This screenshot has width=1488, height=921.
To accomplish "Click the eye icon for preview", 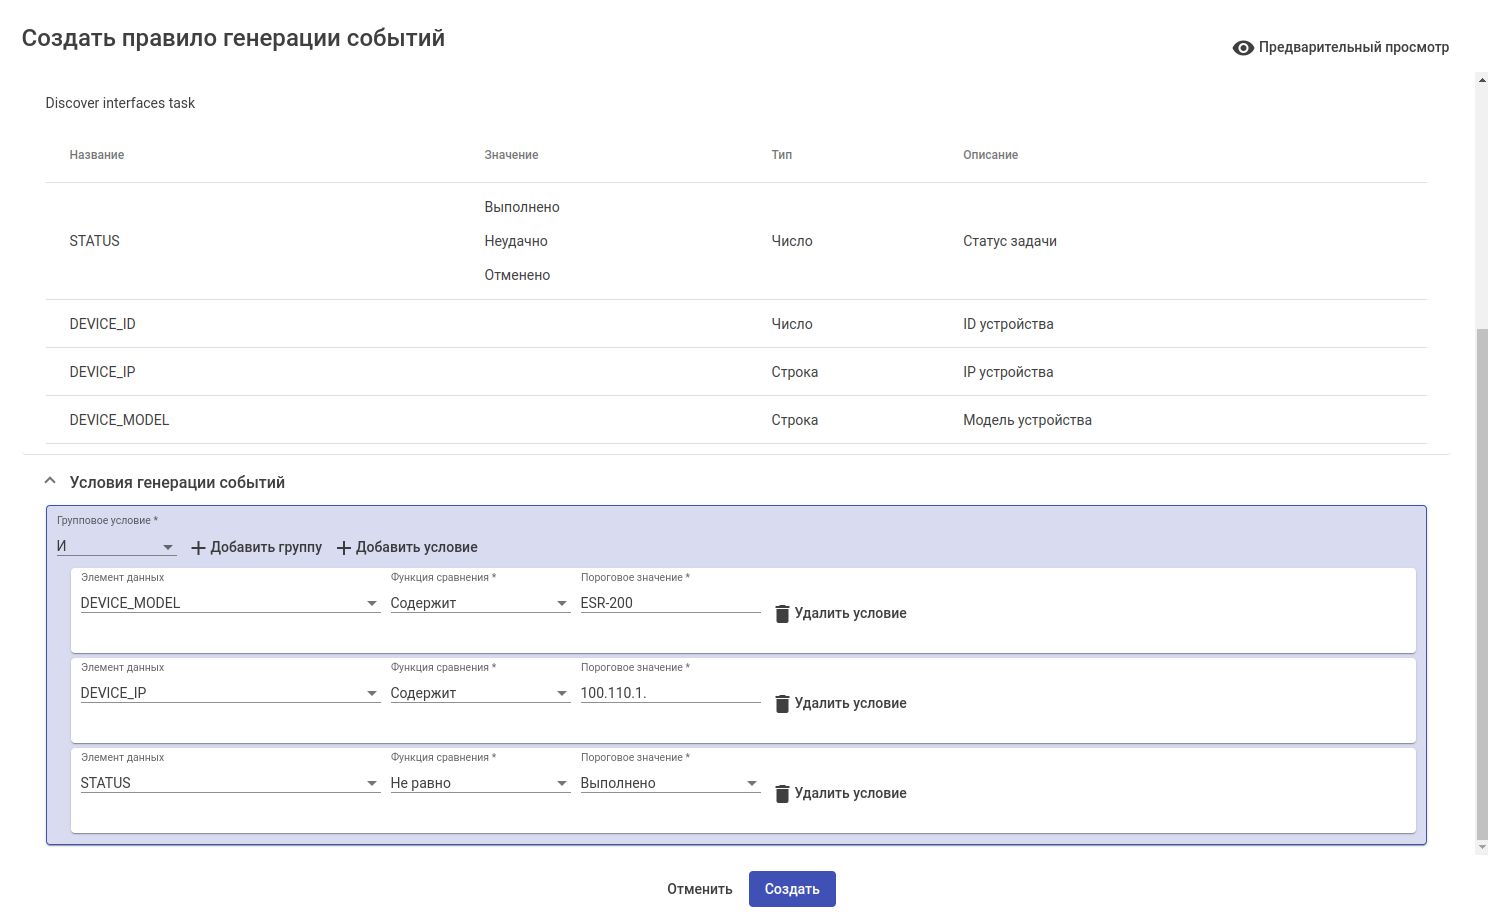I will 1243,48.
